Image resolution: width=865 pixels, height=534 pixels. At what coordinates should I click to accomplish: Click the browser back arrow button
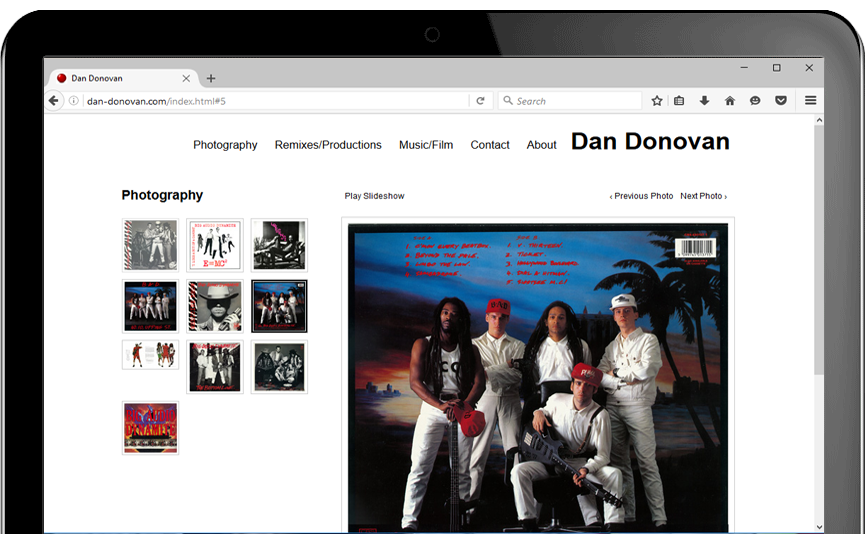pos(54,101)
